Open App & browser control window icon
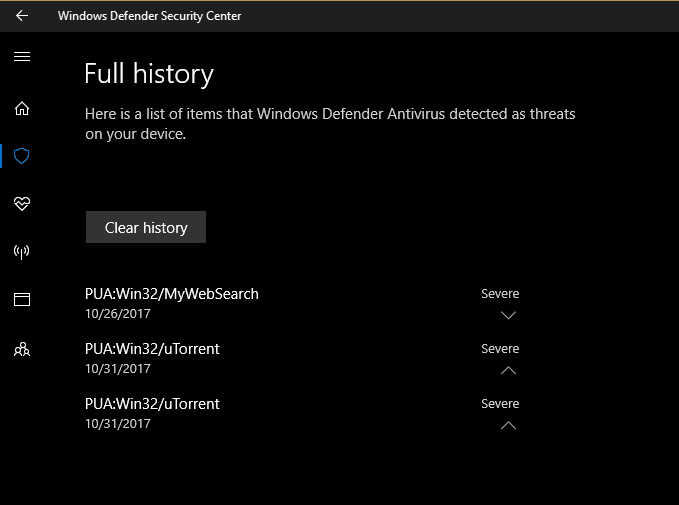The height and width of the screenshot is (505, 679). [x=22, y=299]
